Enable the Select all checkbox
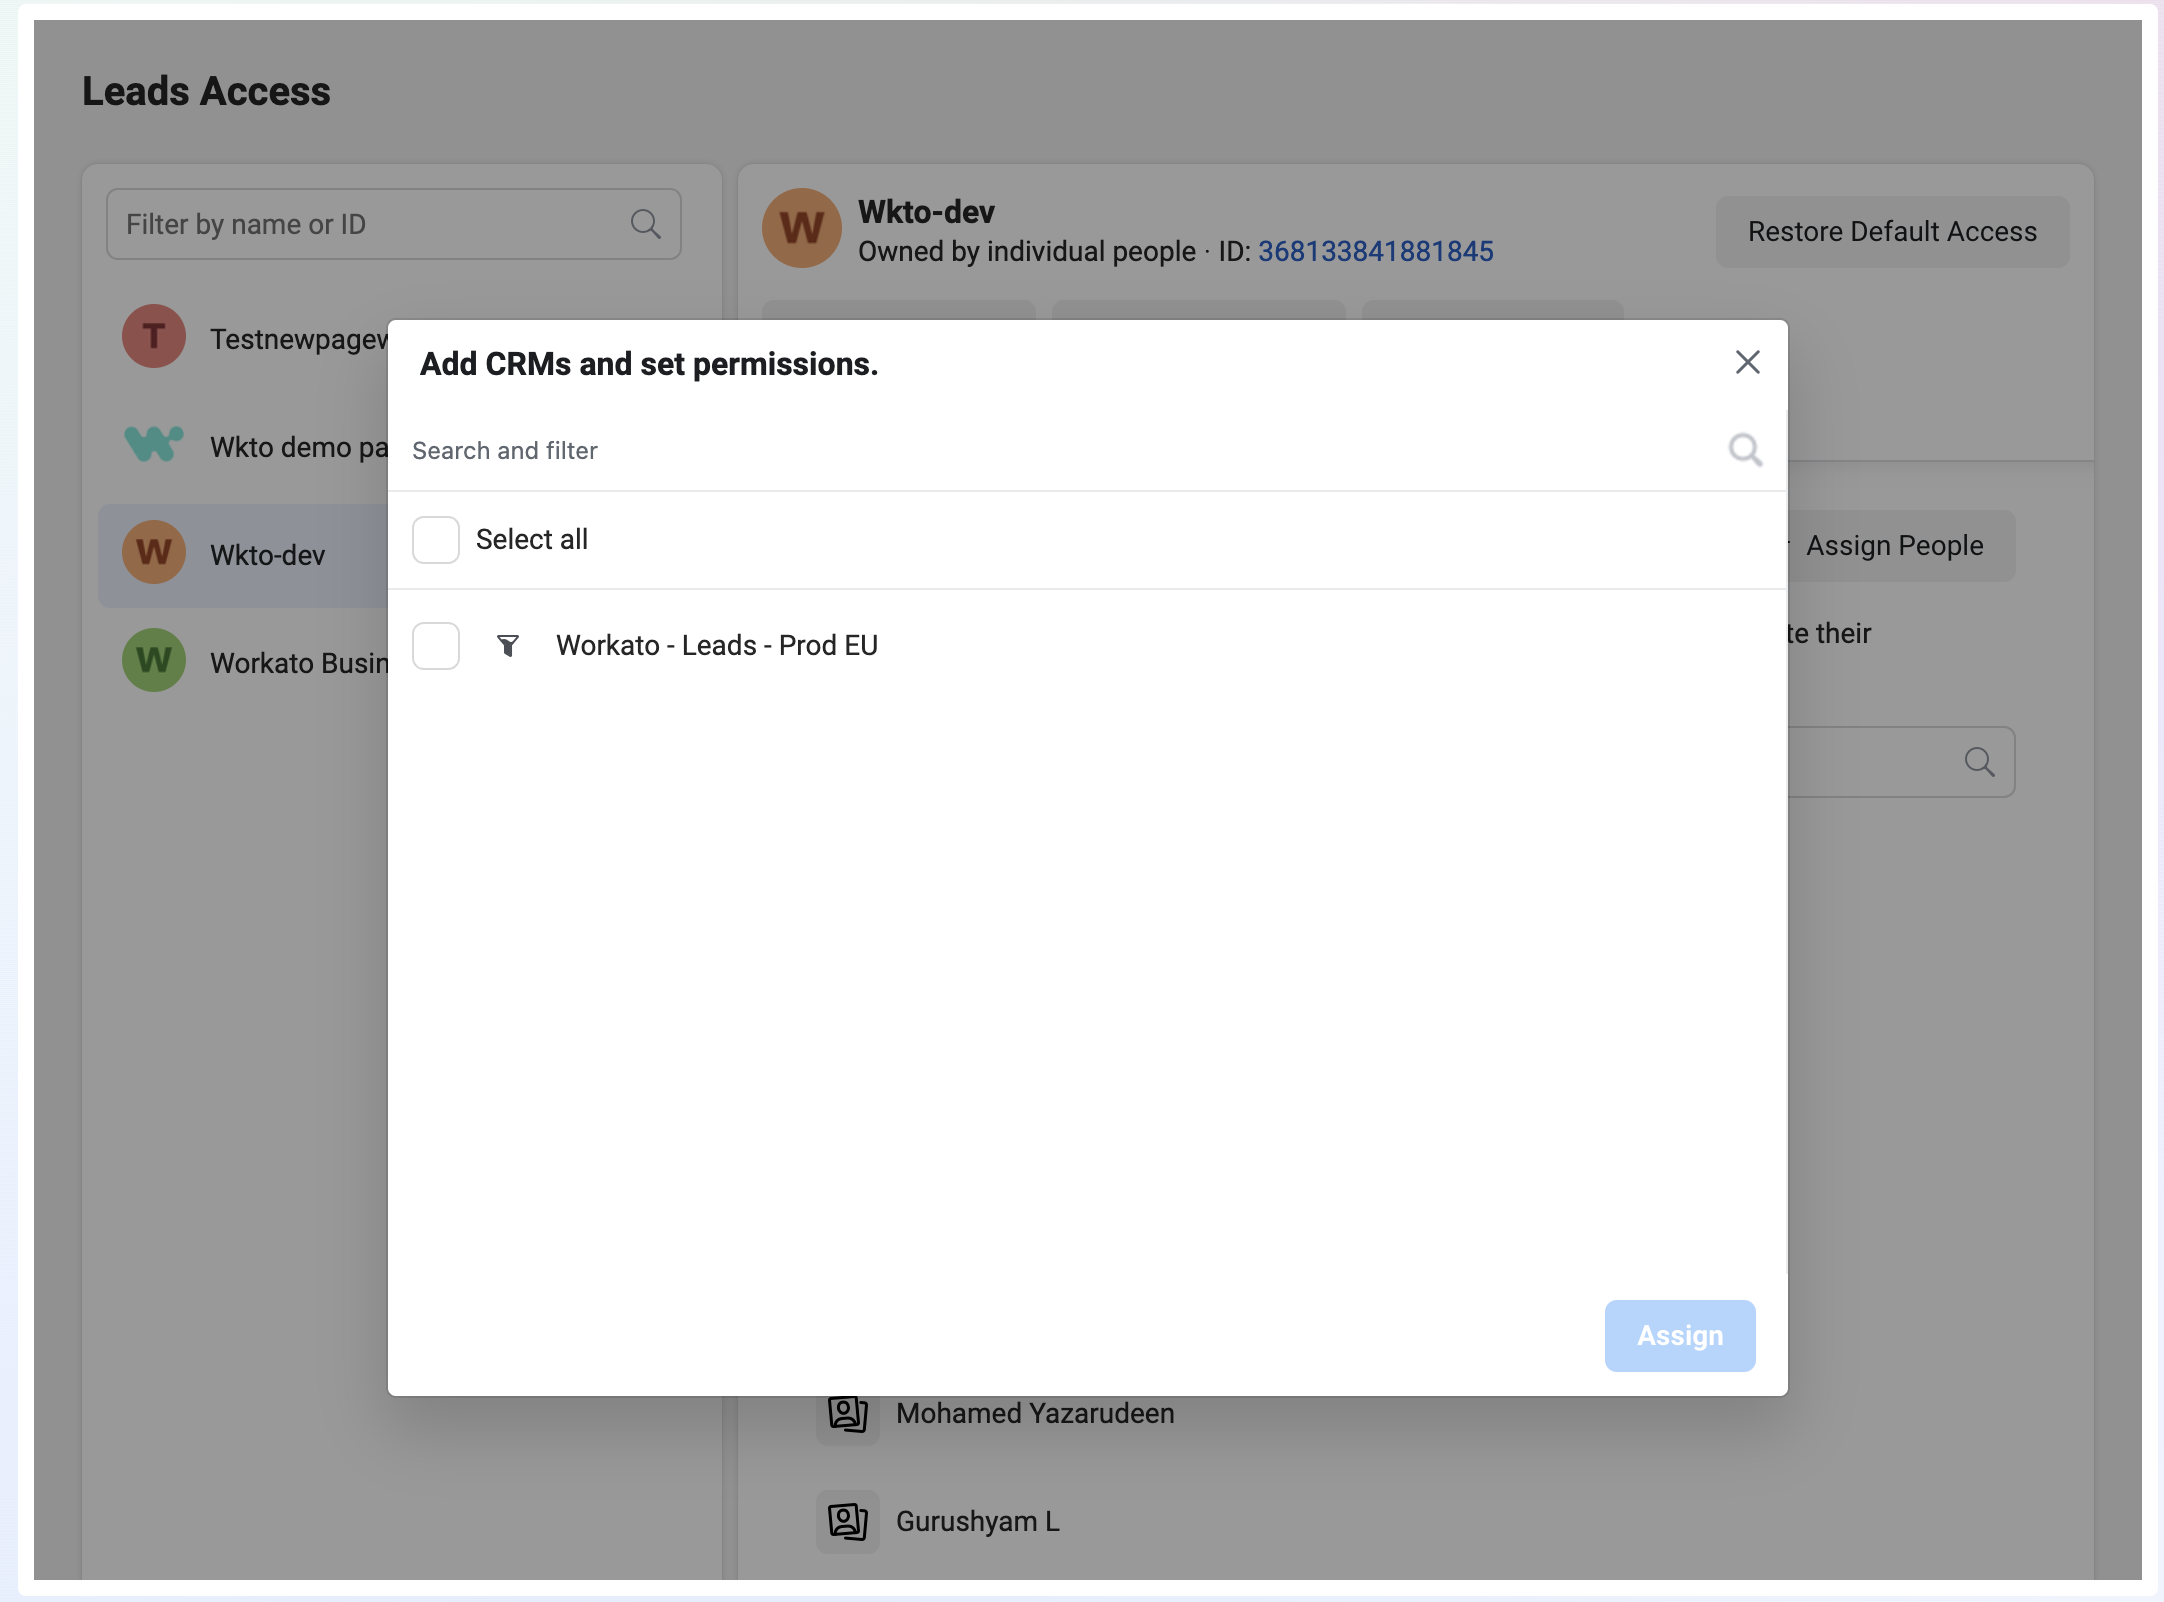The height and width of the screenshot is (1602, 2164). tap(436, 539)
